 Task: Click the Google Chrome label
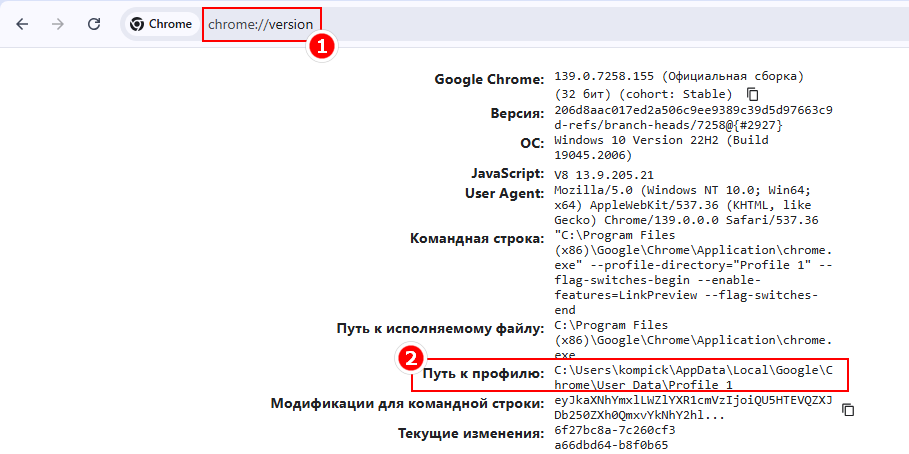(x=489, y=80)
